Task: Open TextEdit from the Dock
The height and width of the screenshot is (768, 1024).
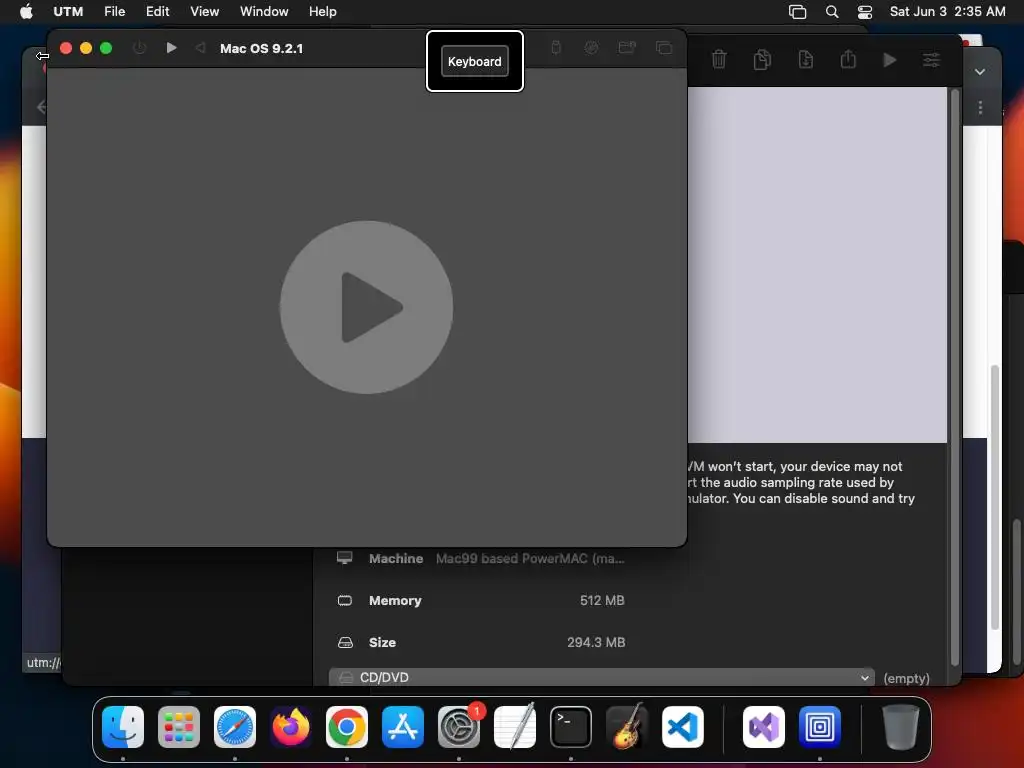Action: point(515,726)
